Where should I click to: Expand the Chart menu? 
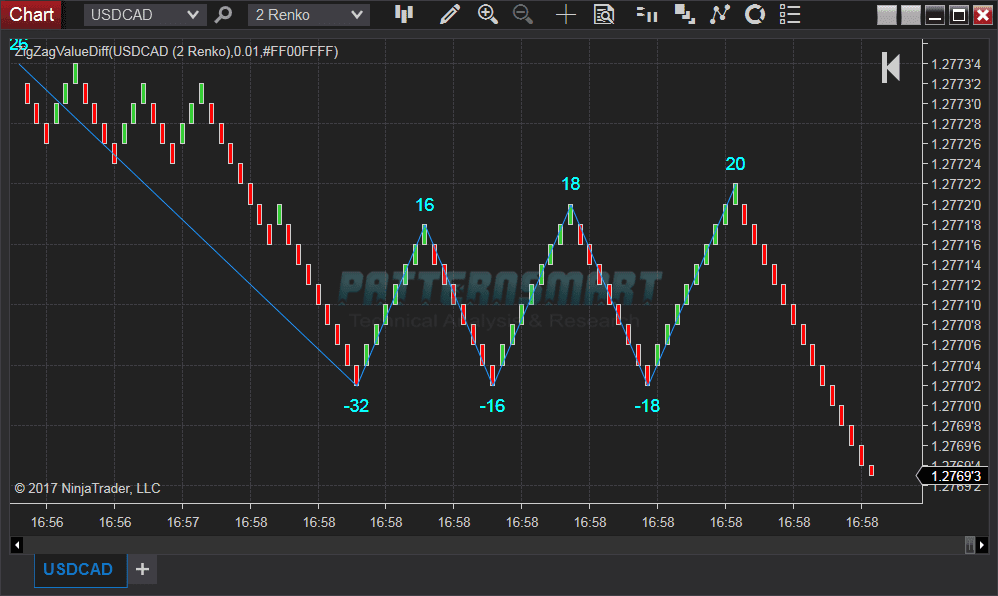tap(30, 14)
